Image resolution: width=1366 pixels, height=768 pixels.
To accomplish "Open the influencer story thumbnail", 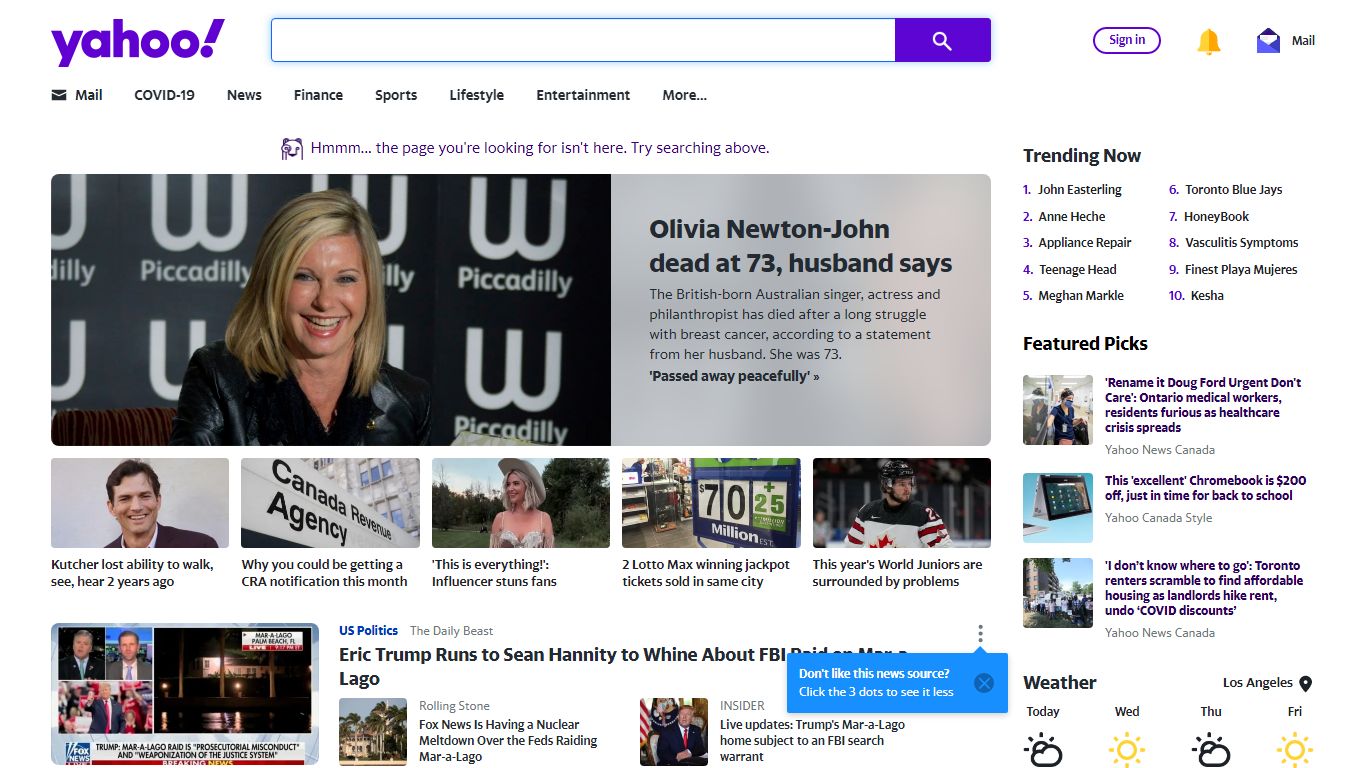I will pyautogui.click(x=521, y=503).
